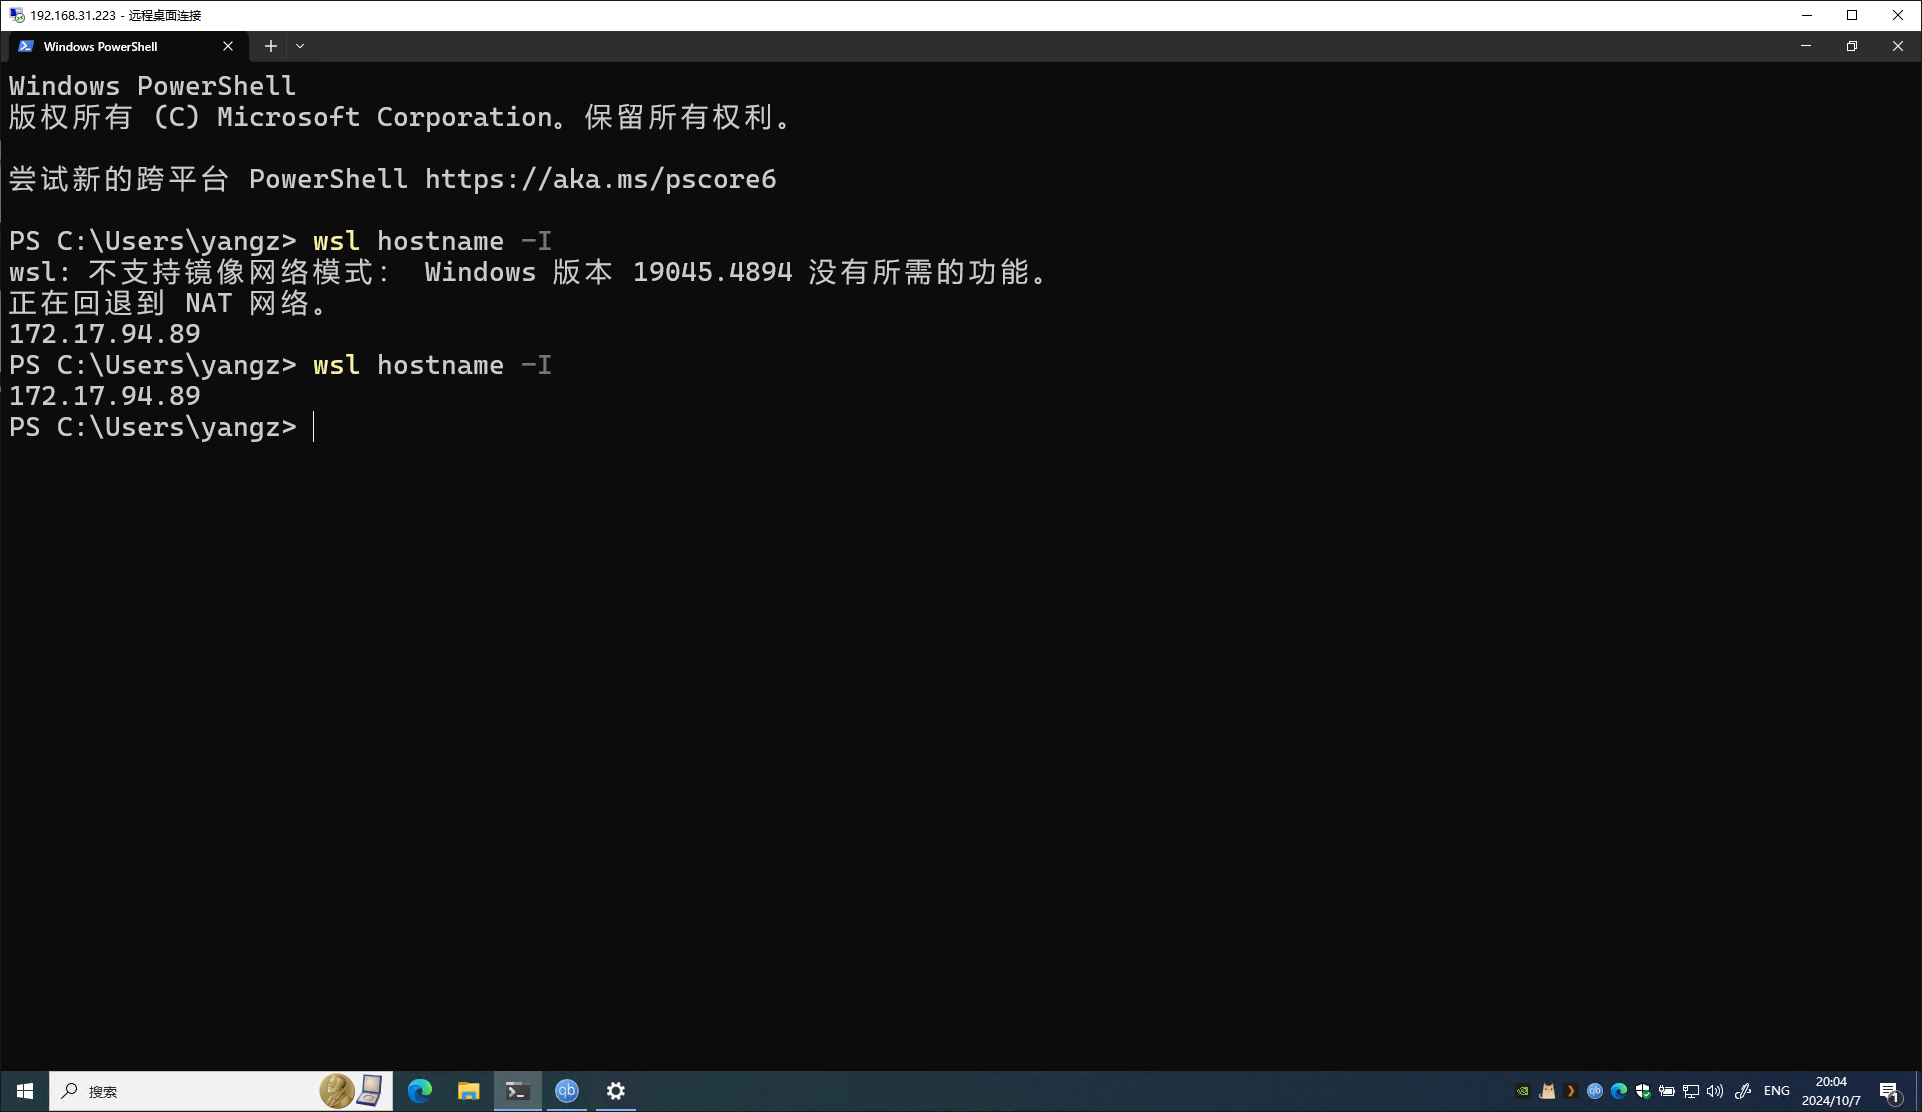
Task: Expand the new tab profile dropdown
Action: pyautogui.click(x=300, y=46)
